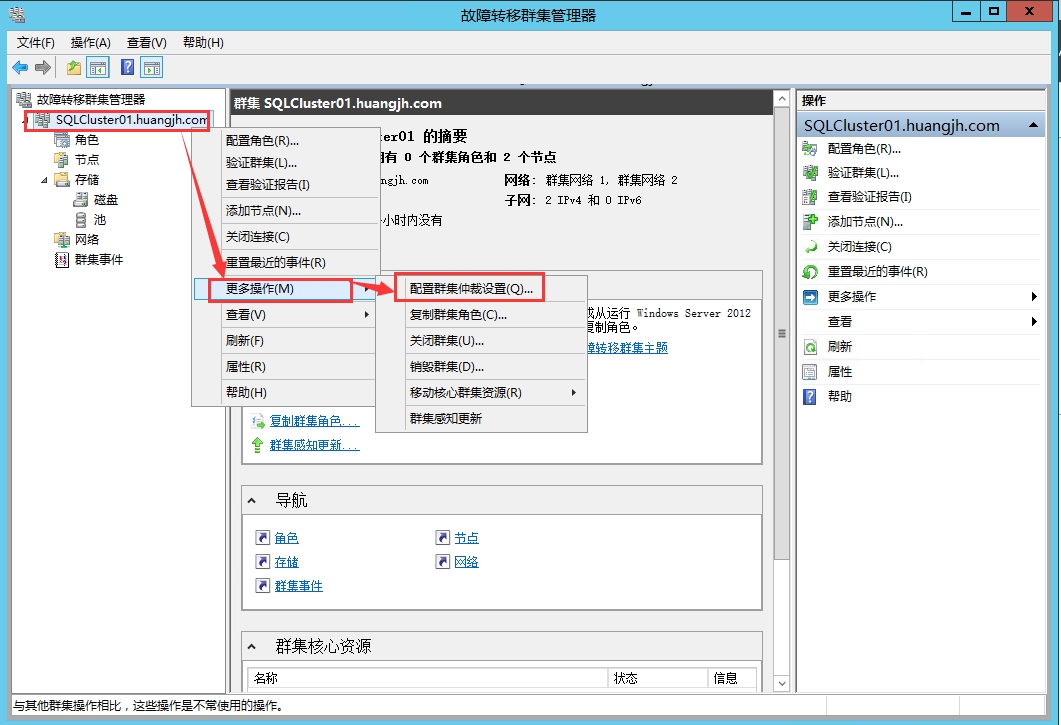Click 故障转移群集管理器 root tree node
The image size is (1061, 725).
click(91, 100)
